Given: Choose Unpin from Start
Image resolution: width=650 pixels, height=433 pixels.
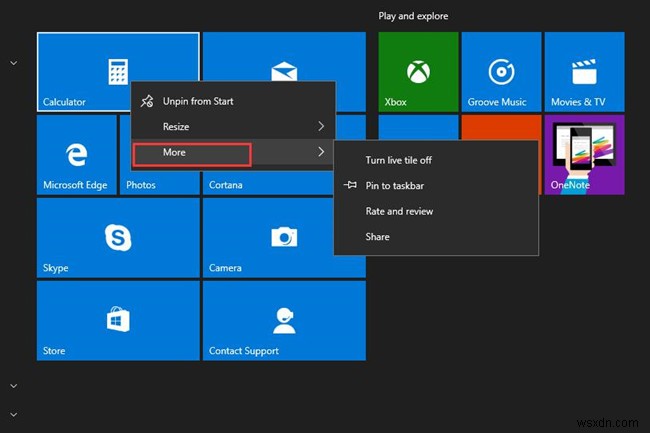Looking at the screenshot, I should point(233,101).
